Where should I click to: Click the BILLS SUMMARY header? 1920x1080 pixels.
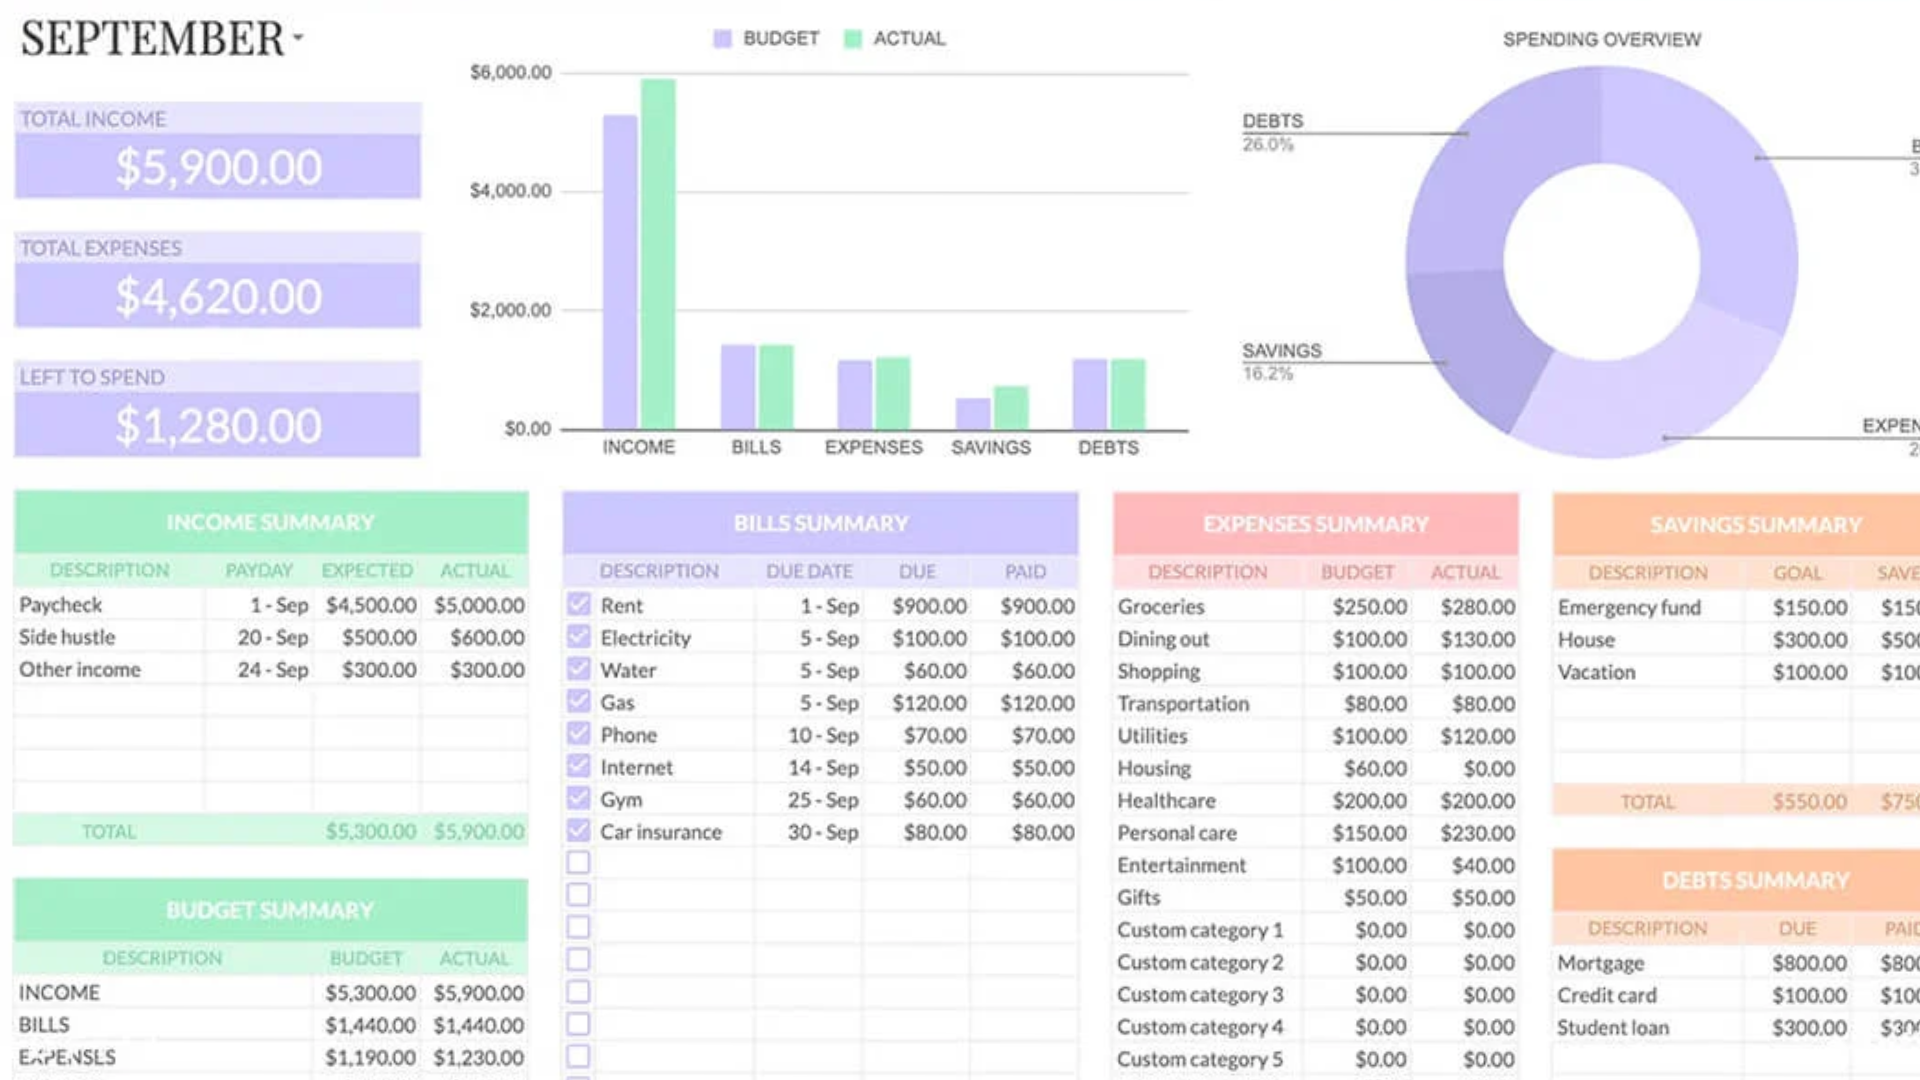pyautogui.click(x=820, y=523)
